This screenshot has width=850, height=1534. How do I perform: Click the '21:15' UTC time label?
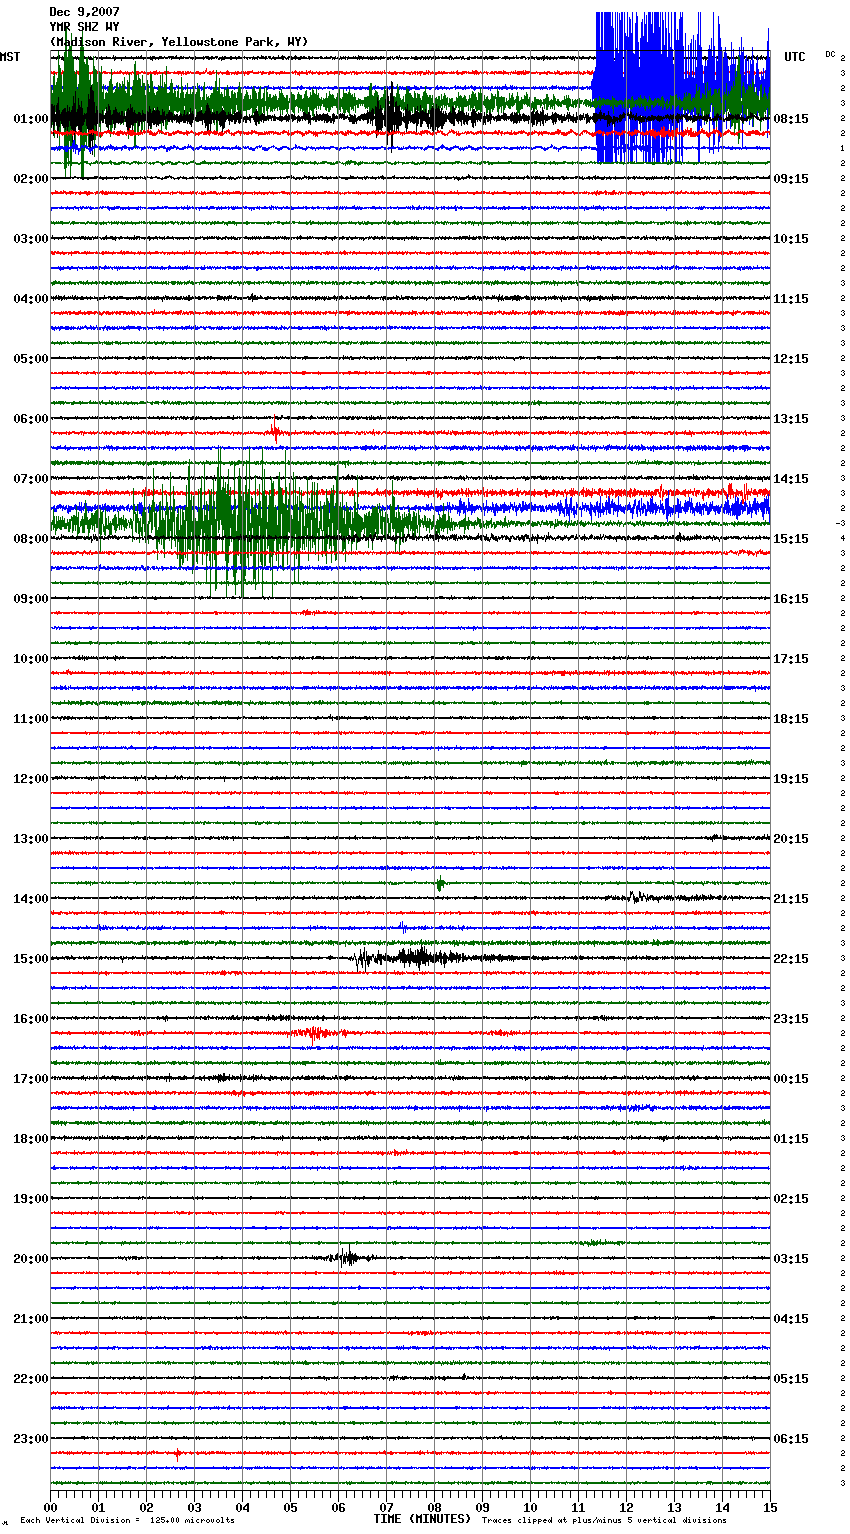(791, 899)
